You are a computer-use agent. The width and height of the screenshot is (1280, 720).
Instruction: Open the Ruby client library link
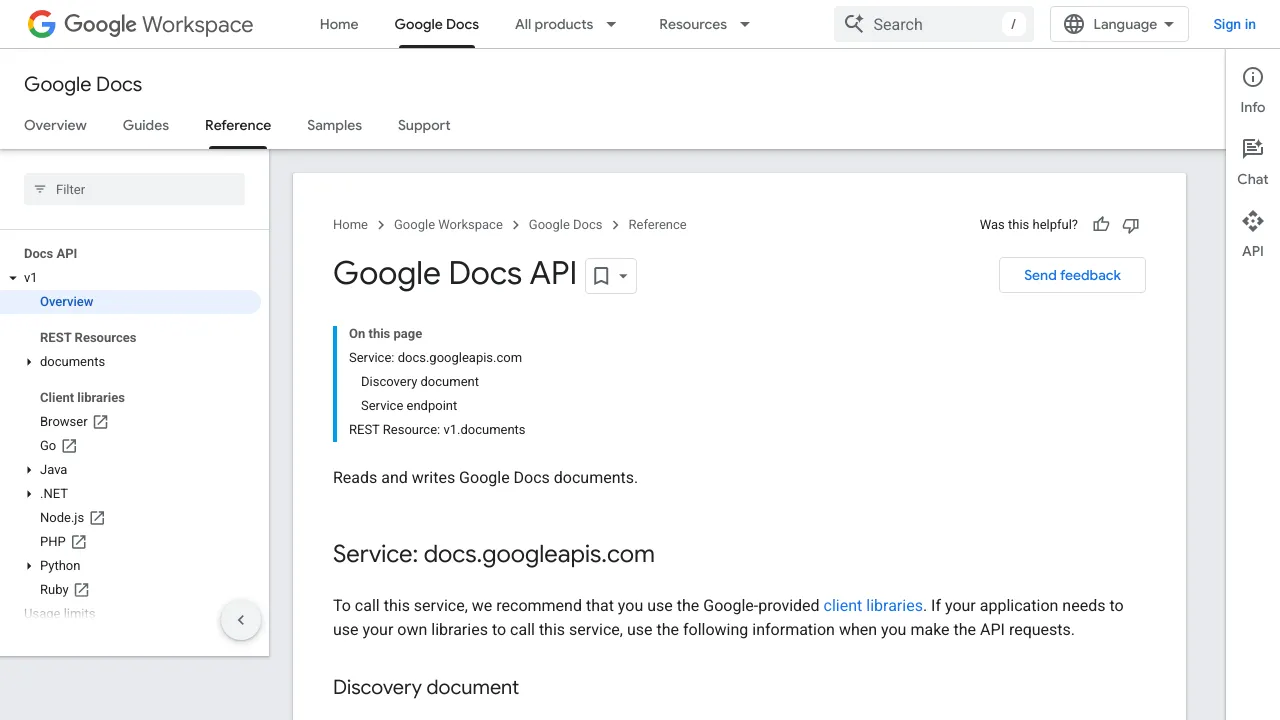point(54,590)
